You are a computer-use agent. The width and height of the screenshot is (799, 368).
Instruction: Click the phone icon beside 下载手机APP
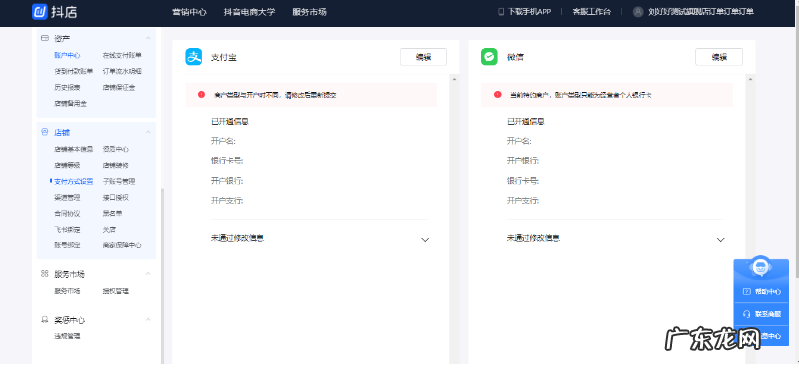tap(501, 12)
